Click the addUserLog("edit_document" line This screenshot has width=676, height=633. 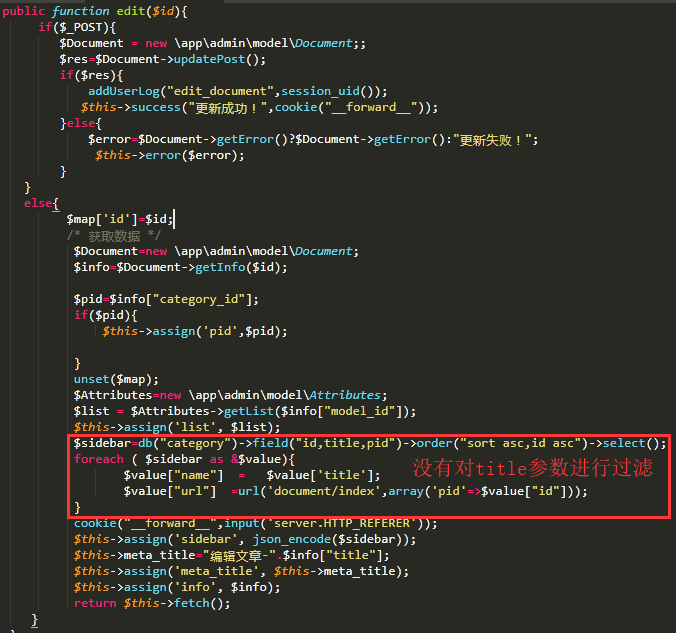(x=238, y=91)
